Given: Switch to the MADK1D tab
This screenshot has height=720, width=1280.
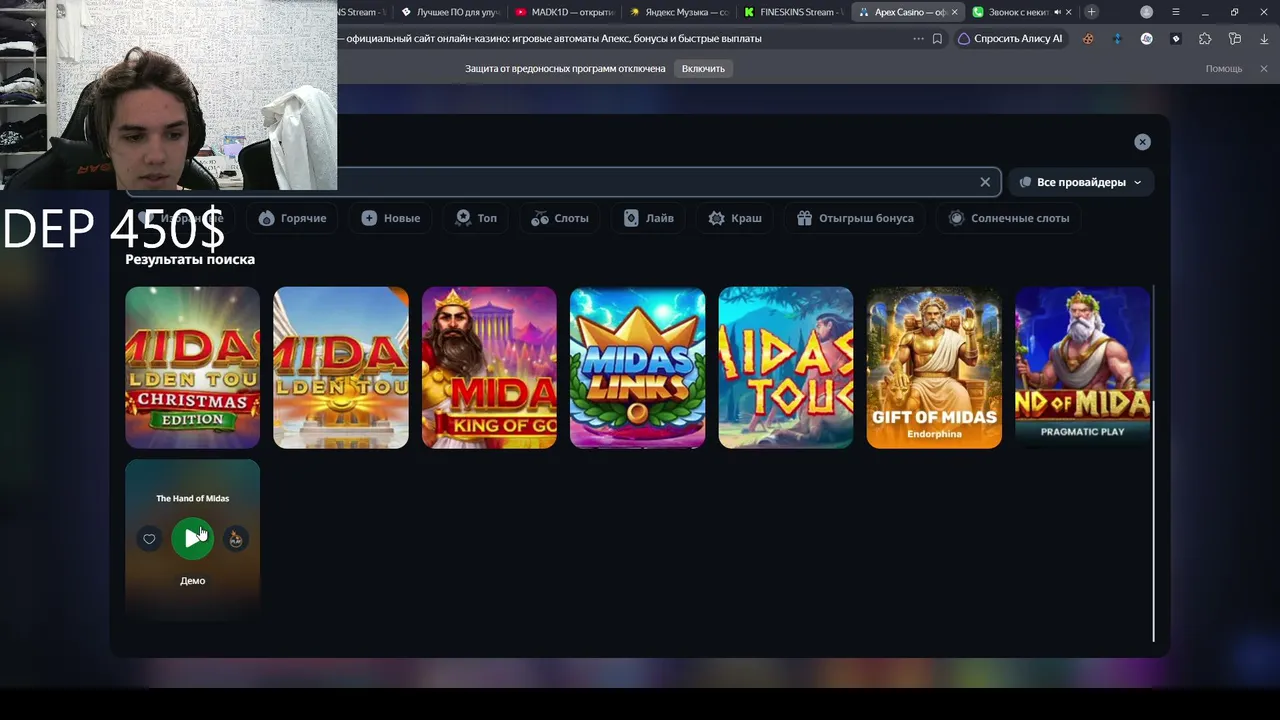Looking at the screenshot, I should 564,12.
